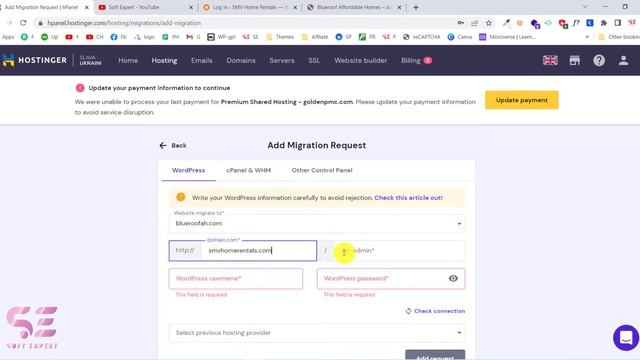Click the Update payment button
The height and width of the screenshot is (360, 640).
click(x=522, y=100)
